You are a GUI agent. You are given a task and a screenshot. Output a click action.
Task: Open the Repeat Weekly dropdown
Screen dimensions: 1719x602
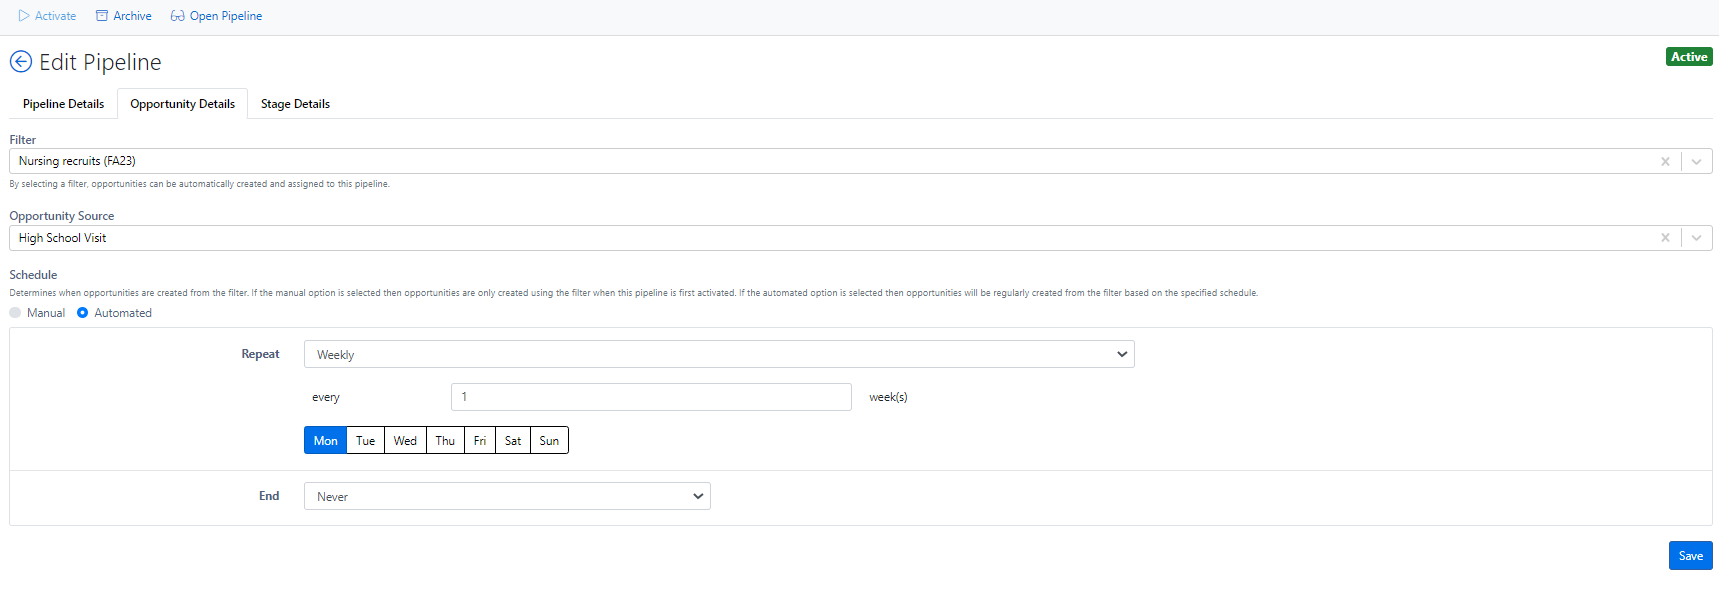pyautogui.click(x=719, y=354)
